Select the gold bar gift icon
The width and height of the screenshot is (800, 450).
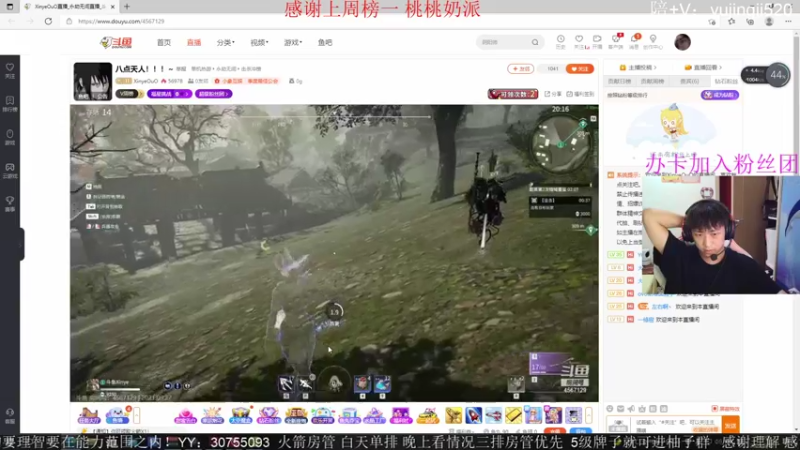(513, 415)
